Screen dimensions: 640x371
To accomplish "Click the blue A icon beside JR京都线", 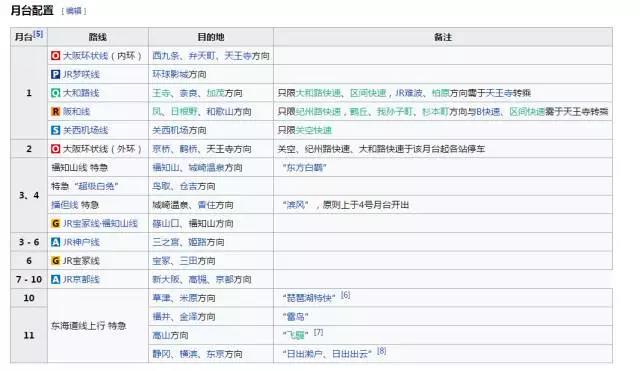I will (x=56, y=280).
